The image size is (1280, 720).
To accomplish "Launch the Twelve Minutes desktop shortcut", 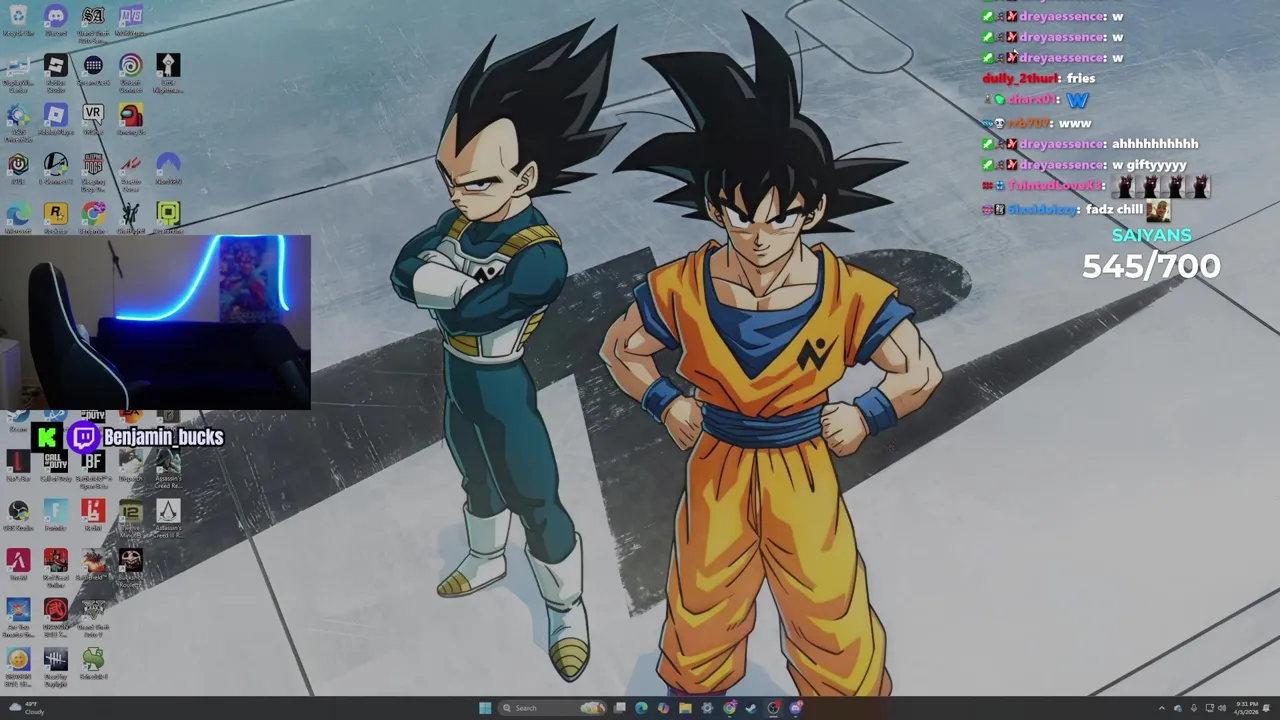I will pyautogui.click(x=130, y=517).
